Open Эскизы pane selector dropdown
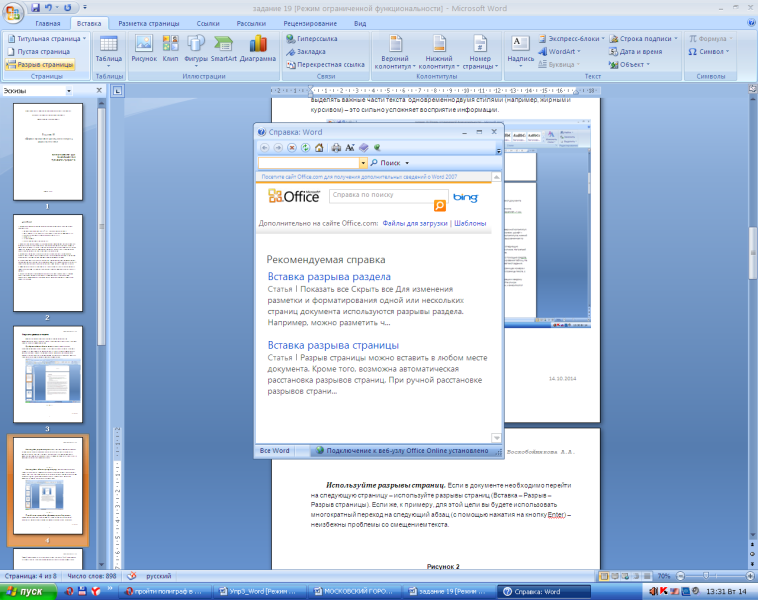758x600 pixels. pyautogui.click(x=69, y=90)
